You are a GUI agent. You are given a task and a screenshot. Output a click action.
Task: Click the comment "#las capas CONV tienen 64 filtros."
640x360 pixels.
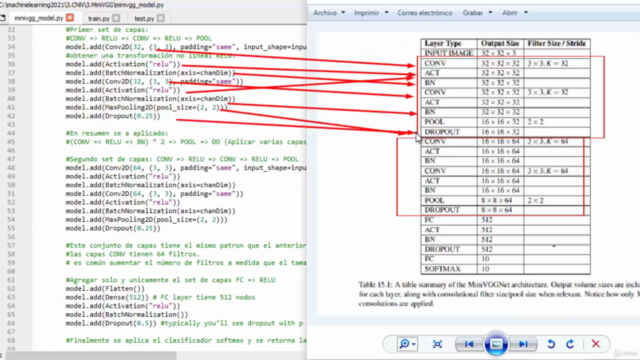coord(133,254)
